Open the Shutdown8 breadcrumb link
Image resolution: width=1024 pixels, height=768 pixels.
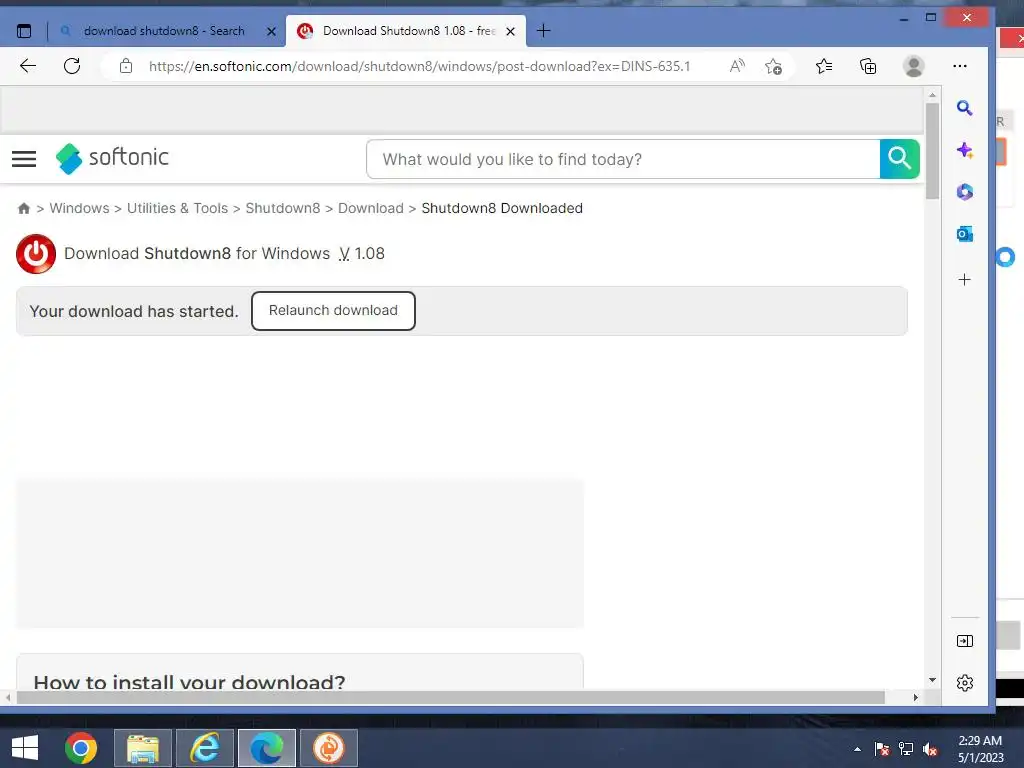tap(283, 208)
